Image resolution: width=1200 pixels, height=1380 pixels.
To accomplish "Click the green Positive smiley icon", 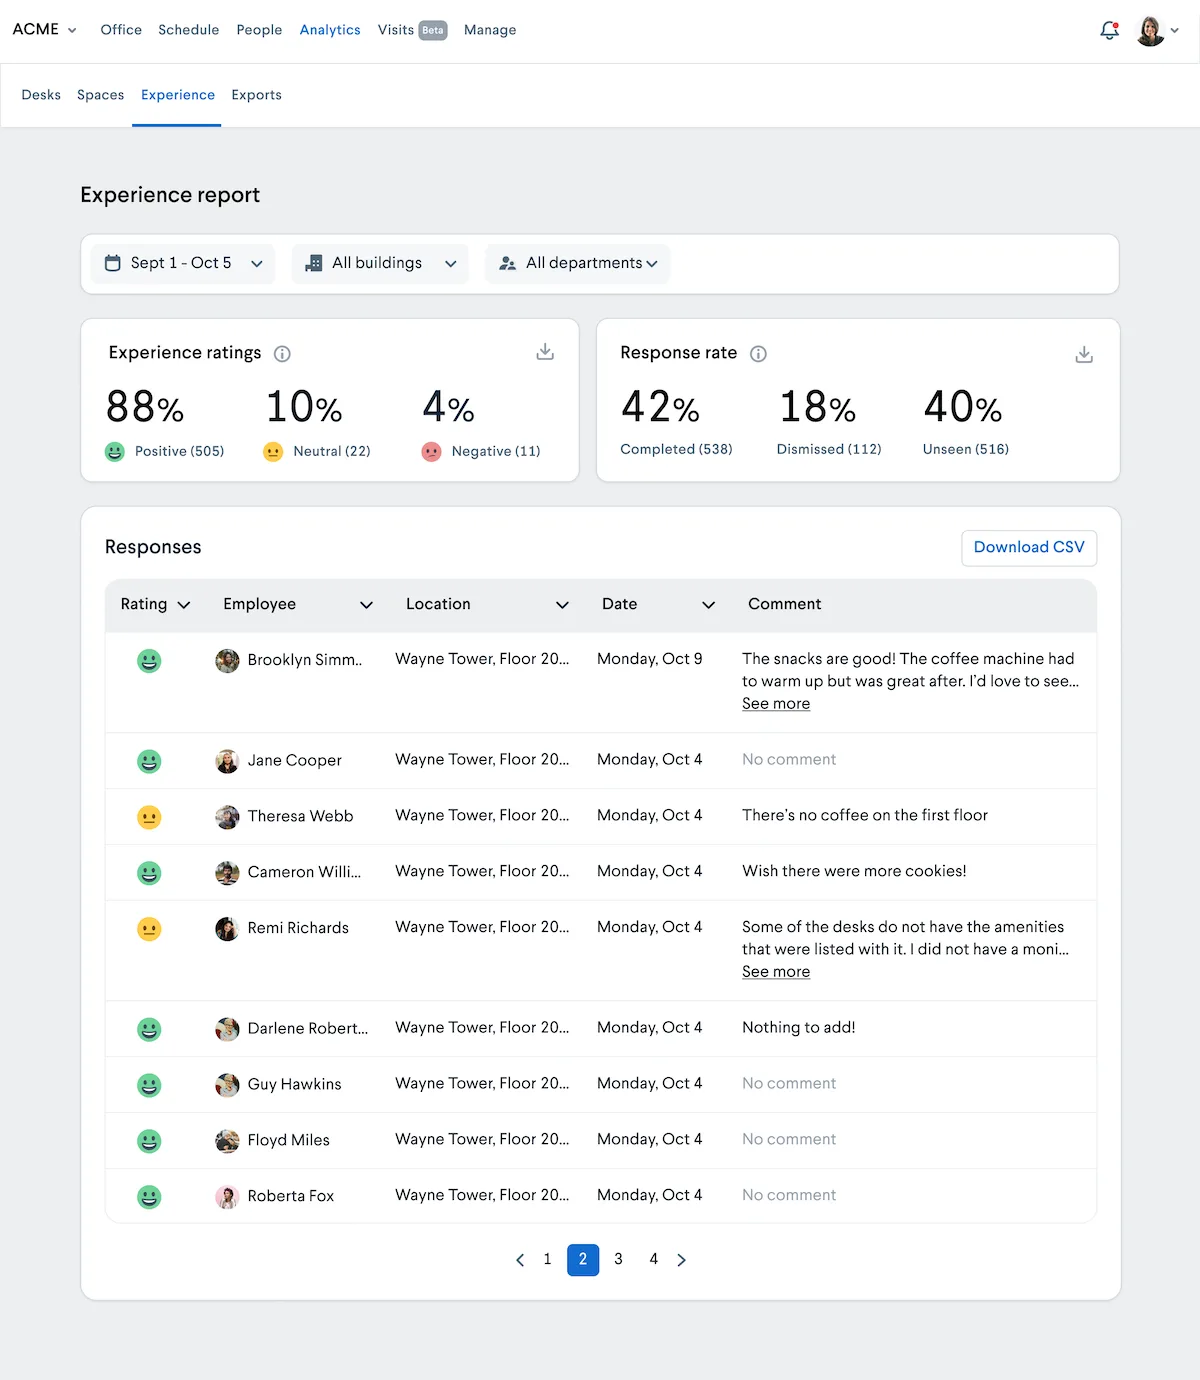I will click(x=115, y=452).
